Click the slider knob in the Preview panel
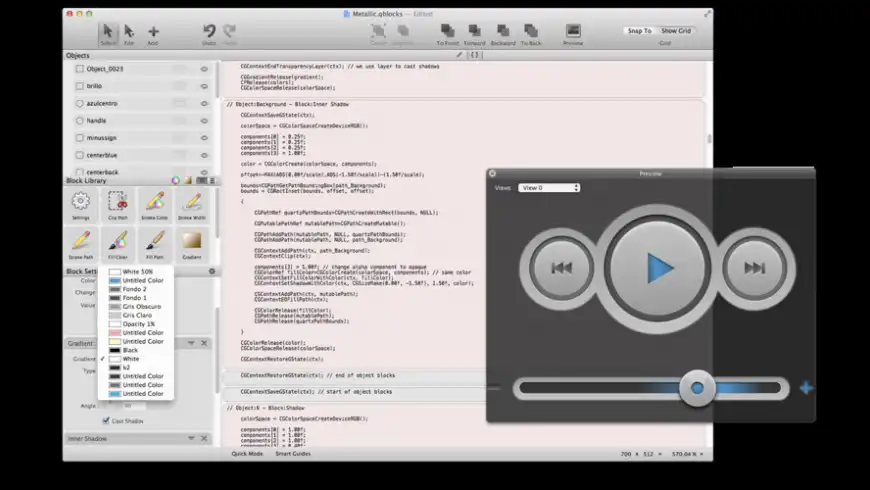Viewport: 870px width, 490px height. (697, 387)
